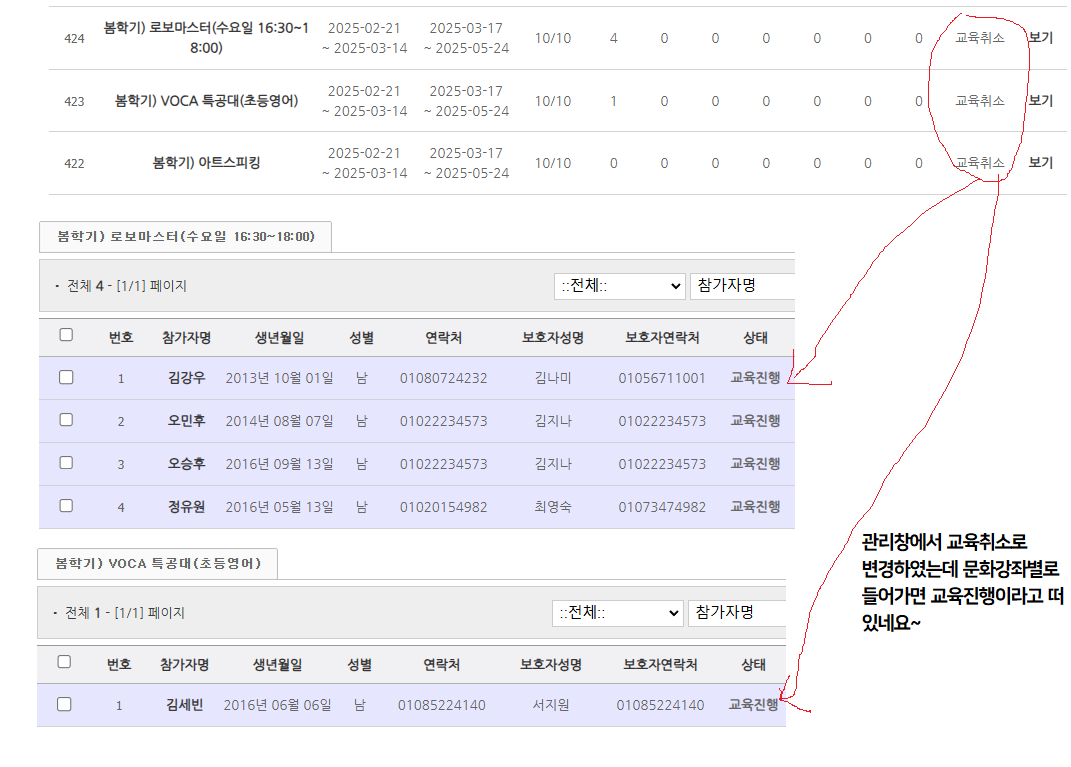The image size is (1071, 767).
Task: Check the box for participant 김세빈
Action: tap(64, 704)
